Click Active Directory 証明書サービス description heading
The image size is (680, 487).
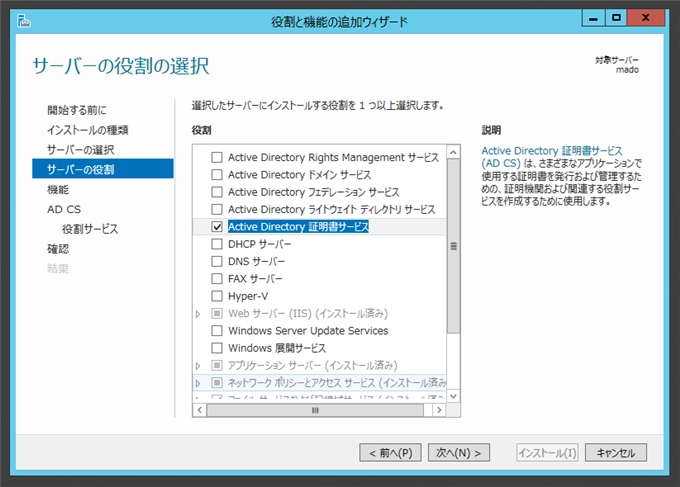tap(552, 157)
